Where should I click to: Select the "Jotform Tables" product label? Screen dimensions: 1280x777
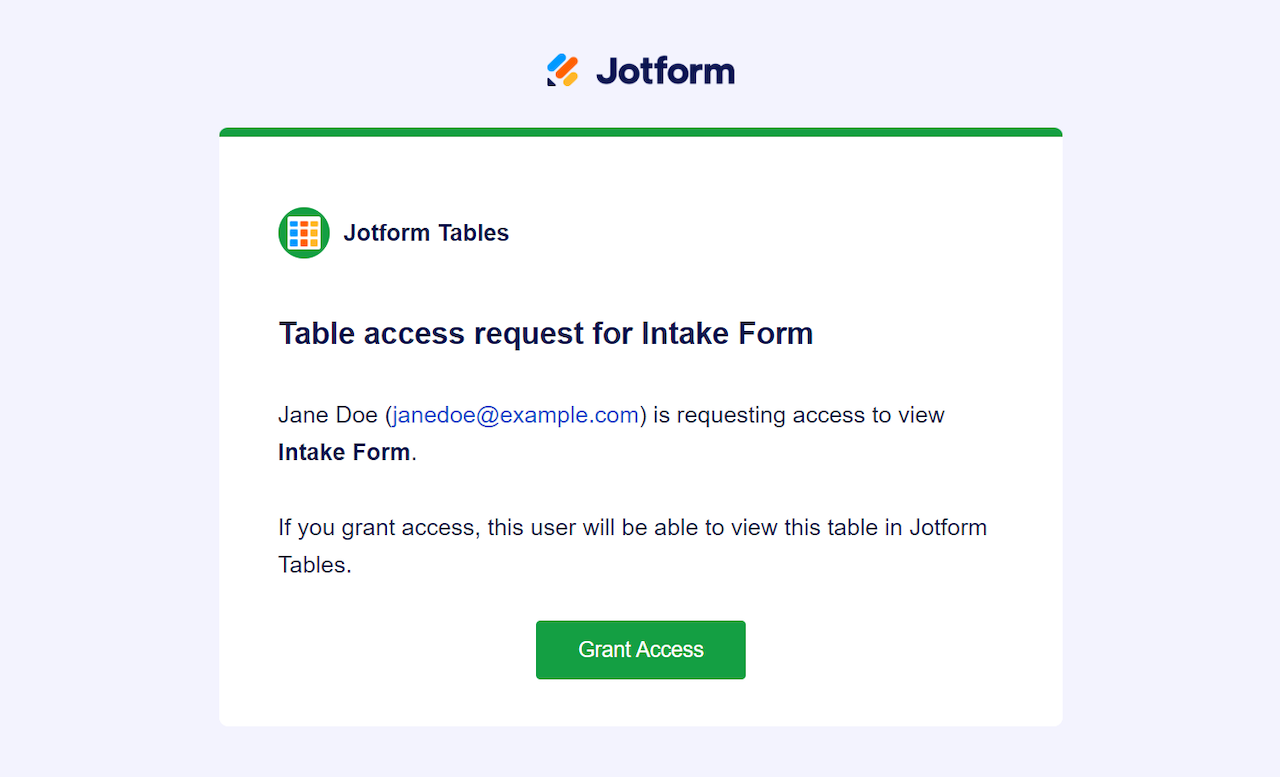426,233
